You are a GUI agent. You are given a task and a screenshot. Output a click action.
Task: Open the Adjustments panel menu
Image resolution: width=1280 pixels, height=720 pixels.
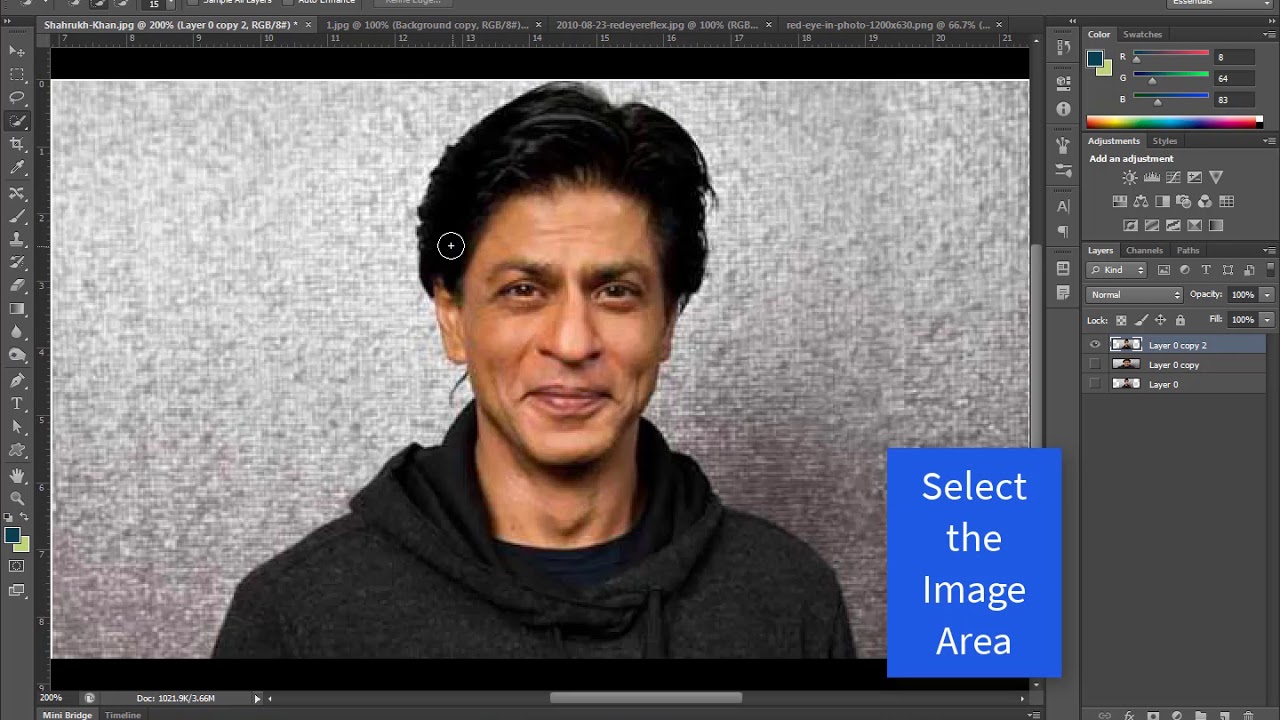1270,141
